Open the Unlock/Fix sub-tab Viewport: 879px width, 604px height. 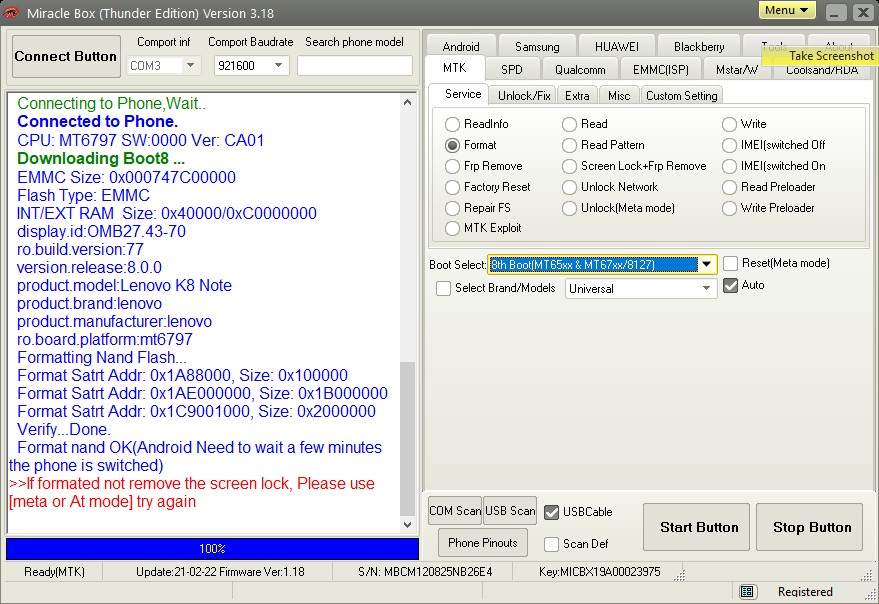524,95
